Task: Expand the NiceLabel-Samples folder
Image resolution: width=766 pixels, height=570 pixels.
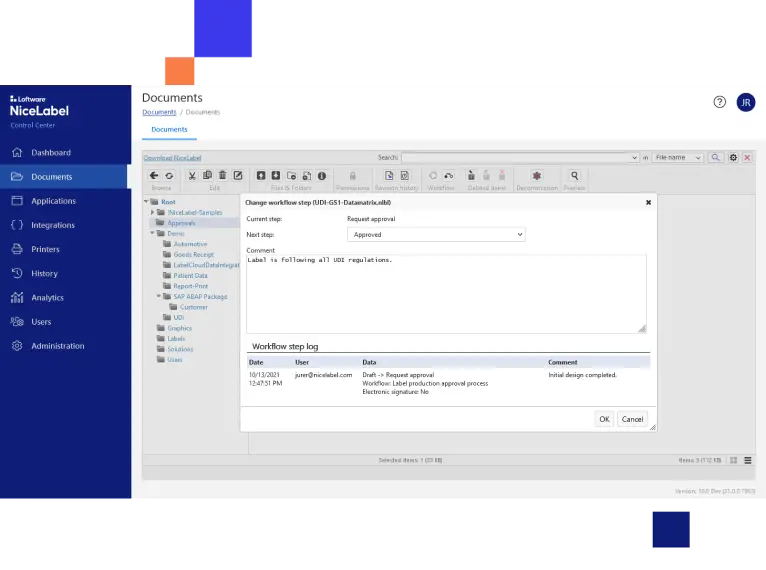Action: coord(152,212)
